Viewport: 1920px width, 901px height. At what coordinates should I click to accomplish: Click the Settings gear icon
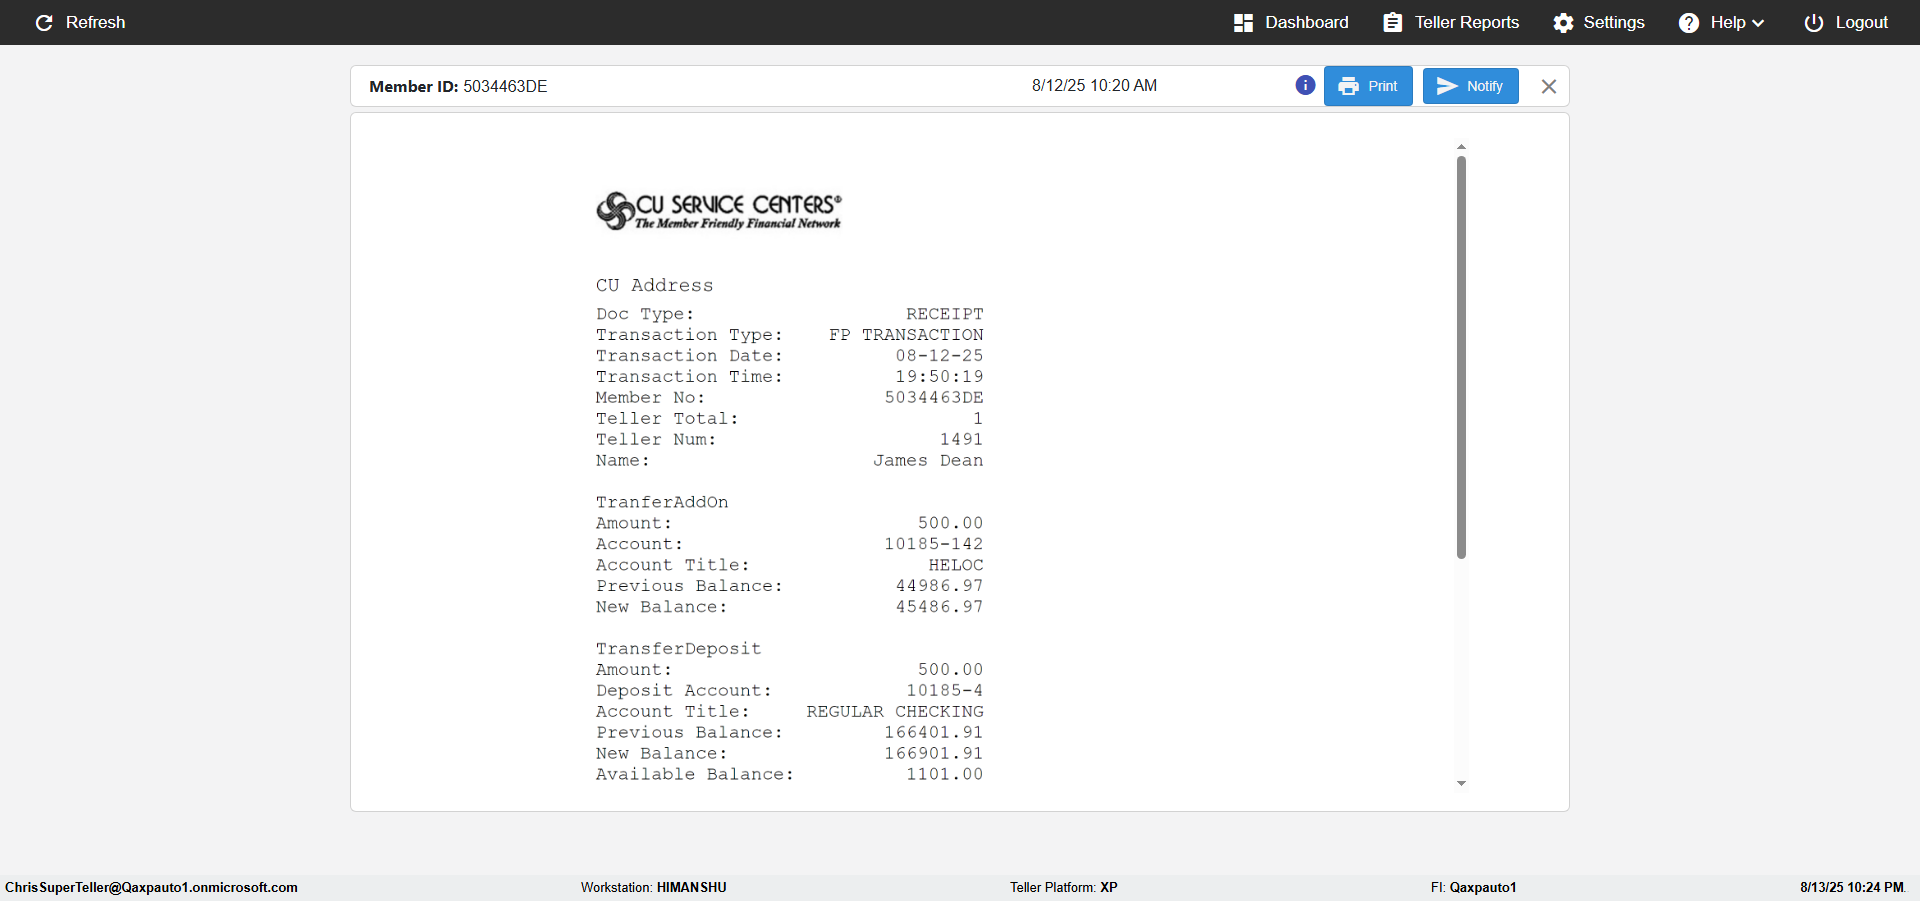coord(1563,23)
